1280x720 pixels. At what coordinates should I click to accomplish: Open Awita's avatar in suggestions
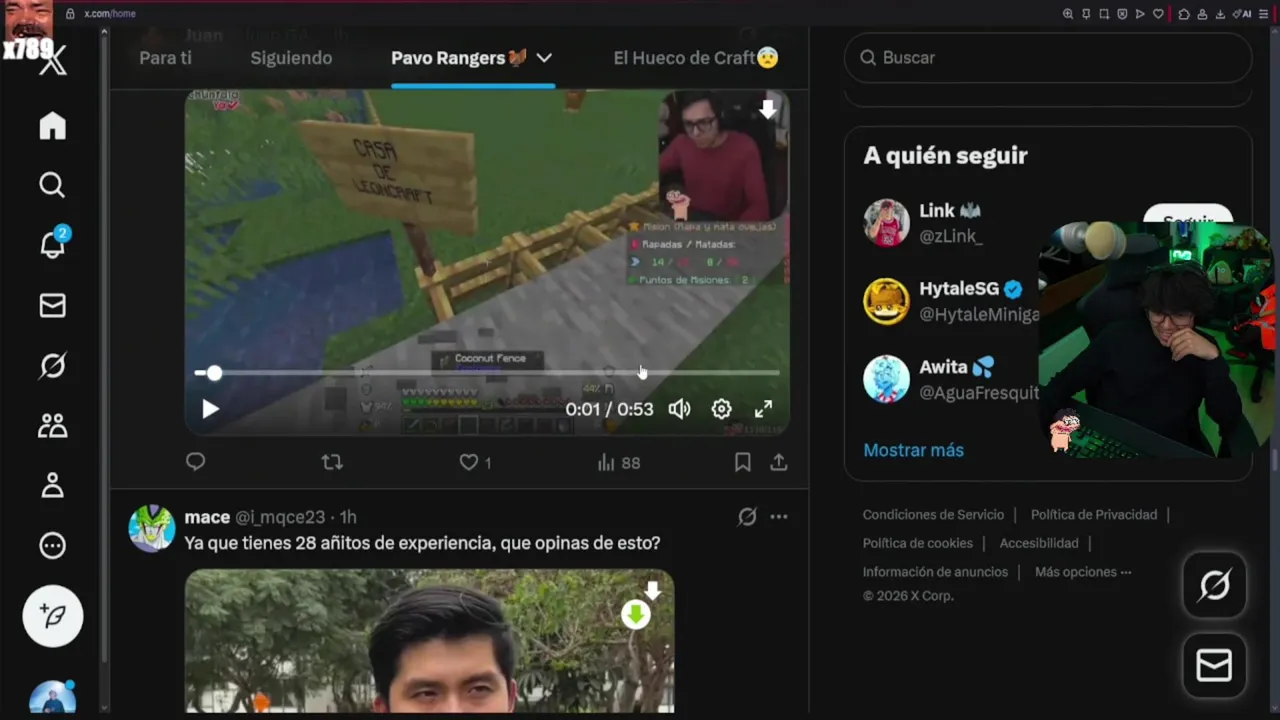pyautogui.click(x=886, y=380)
